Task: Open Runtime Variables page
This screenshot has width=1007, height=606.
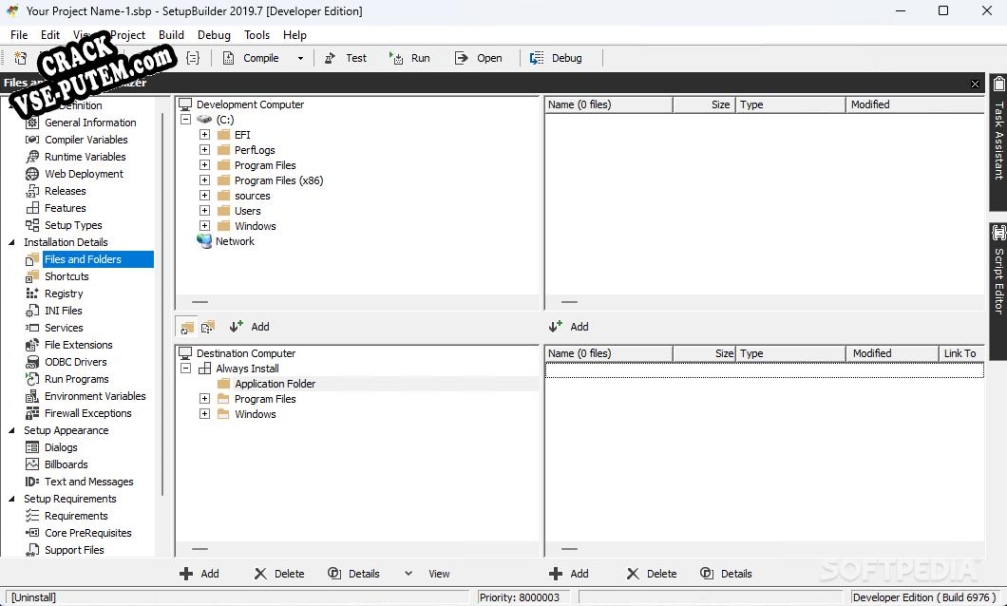Action: pyautogui.click(x=85, y=157)
